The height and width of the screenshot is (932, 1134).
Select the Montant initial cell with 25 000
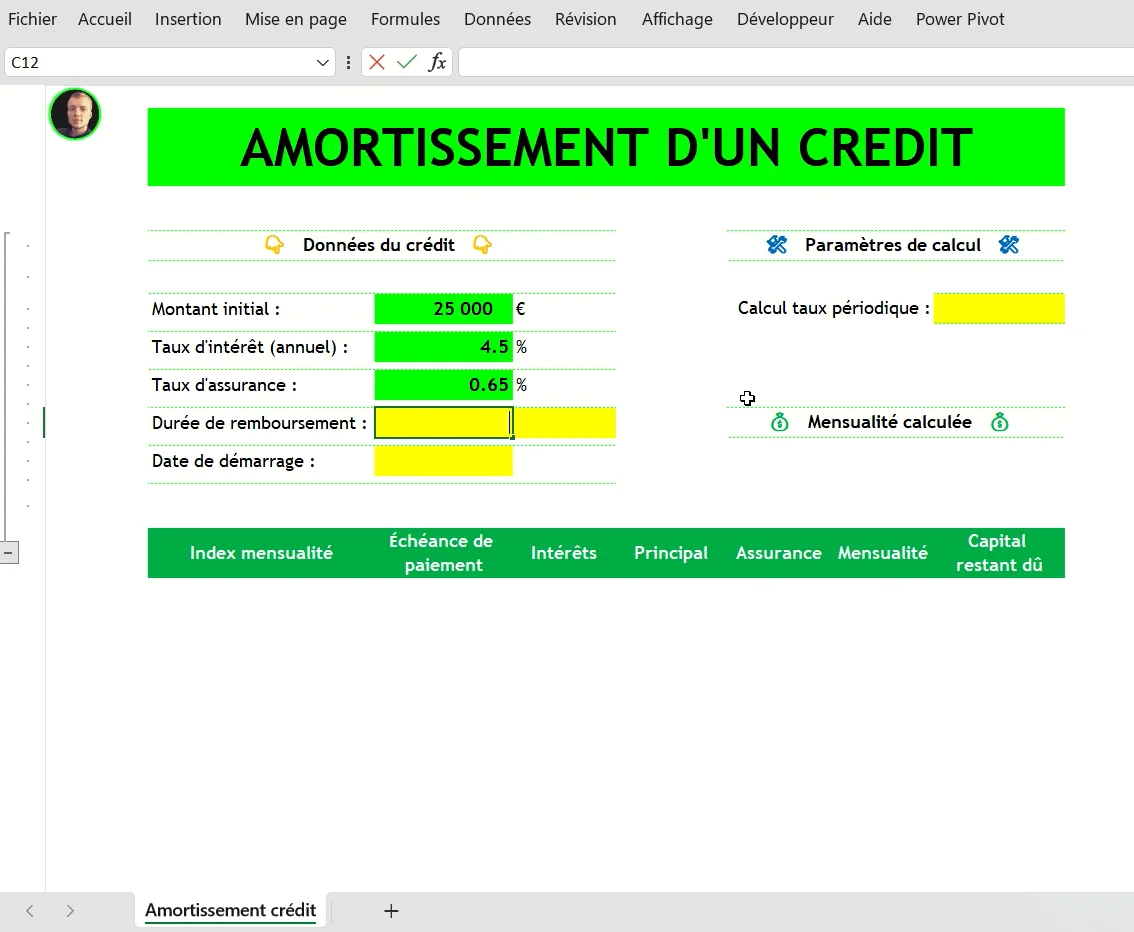pos(443,309)
